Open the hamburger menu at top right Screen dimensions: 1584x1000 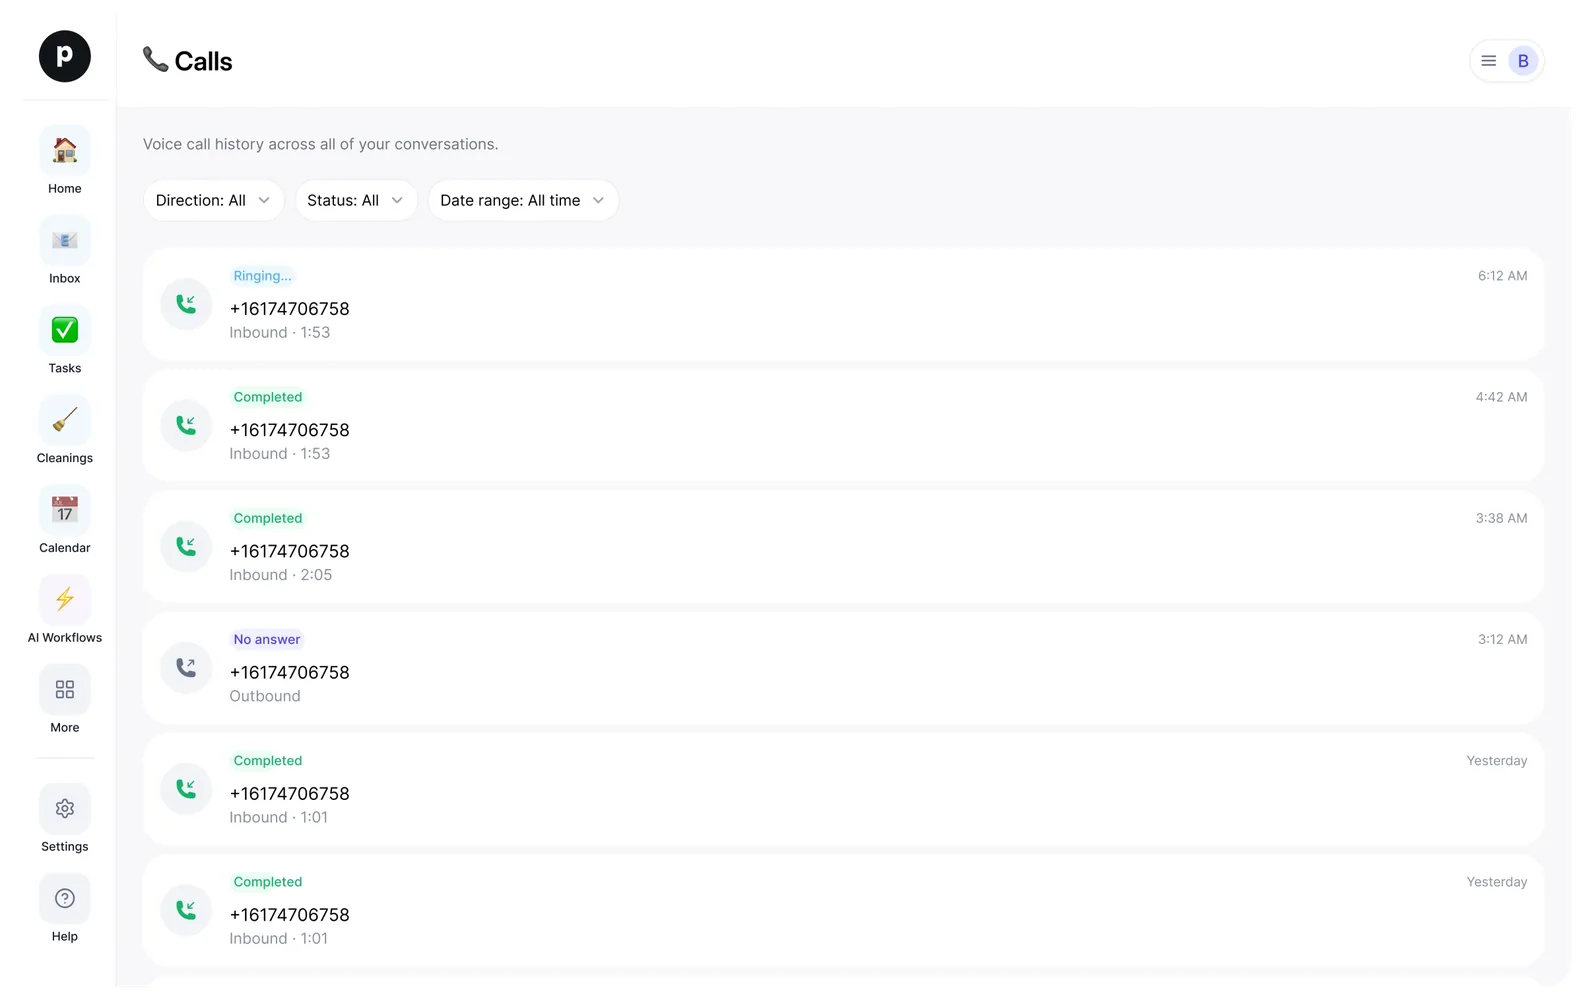[1489, 61]
